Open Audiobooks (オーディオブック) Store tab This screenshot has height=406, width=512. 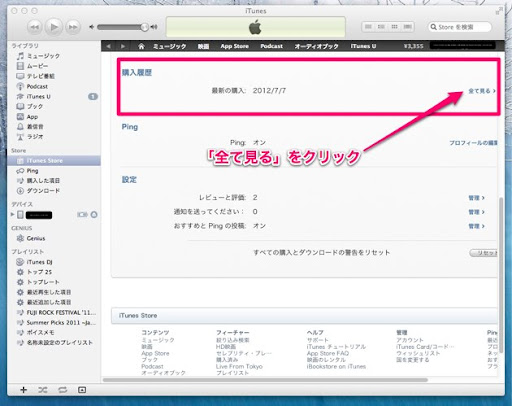pos(316,46)
